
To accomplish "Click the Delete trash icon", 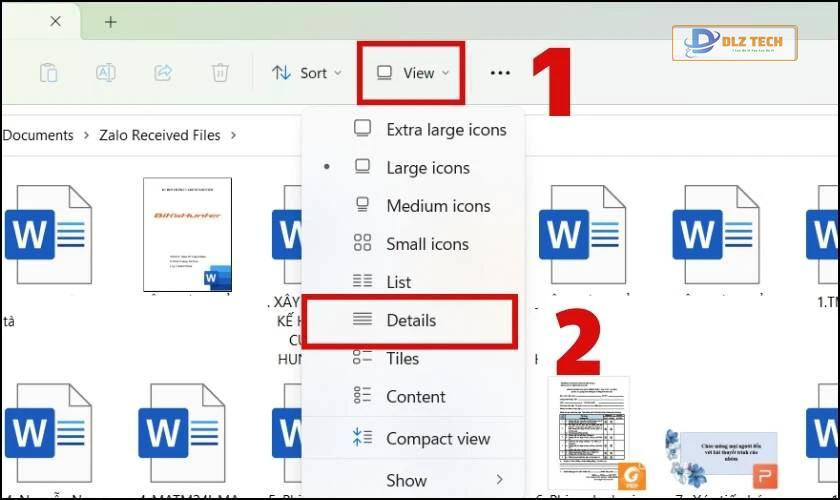I will click(x=220, y=72).
